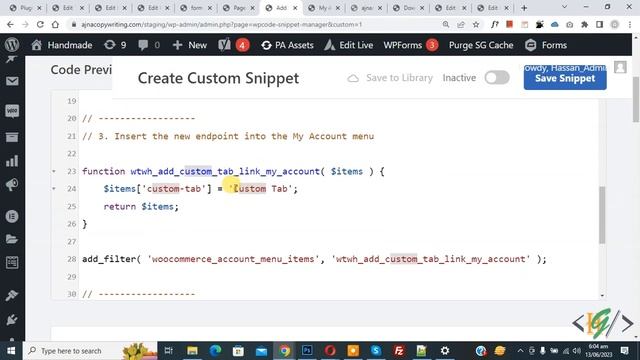Open Products archive icon in sidebar
640x360 pixels.
(x=12, y=137)
